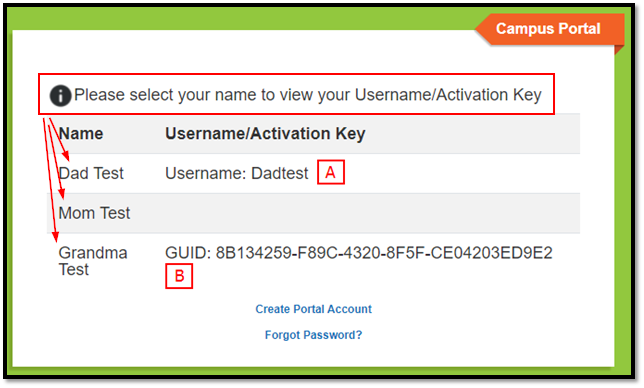Viewport: 644px width, 388px height.
Task: Click the black info circle icon
Action: coord(60,96)
